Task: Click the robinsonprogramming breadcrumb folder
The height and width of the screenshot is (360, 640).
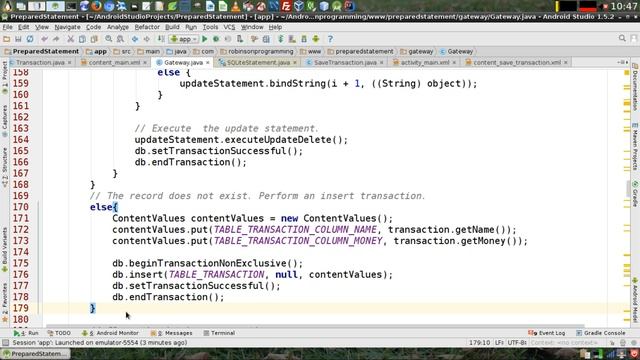Action: click(x=256, y=51)
